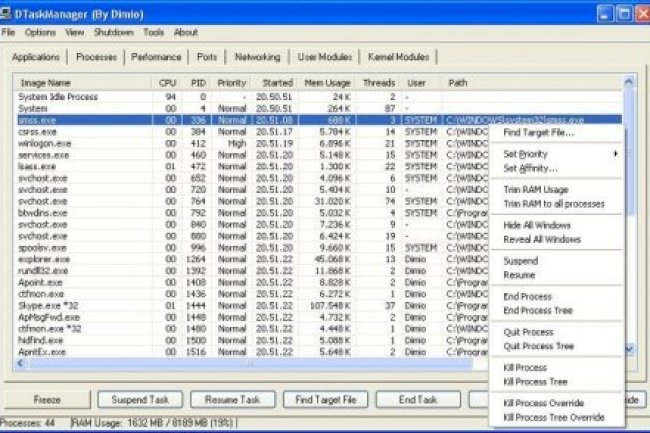
Task: Choose Set Affinity... in context menu
Action: pyautogui.click(x=557, y=168)
